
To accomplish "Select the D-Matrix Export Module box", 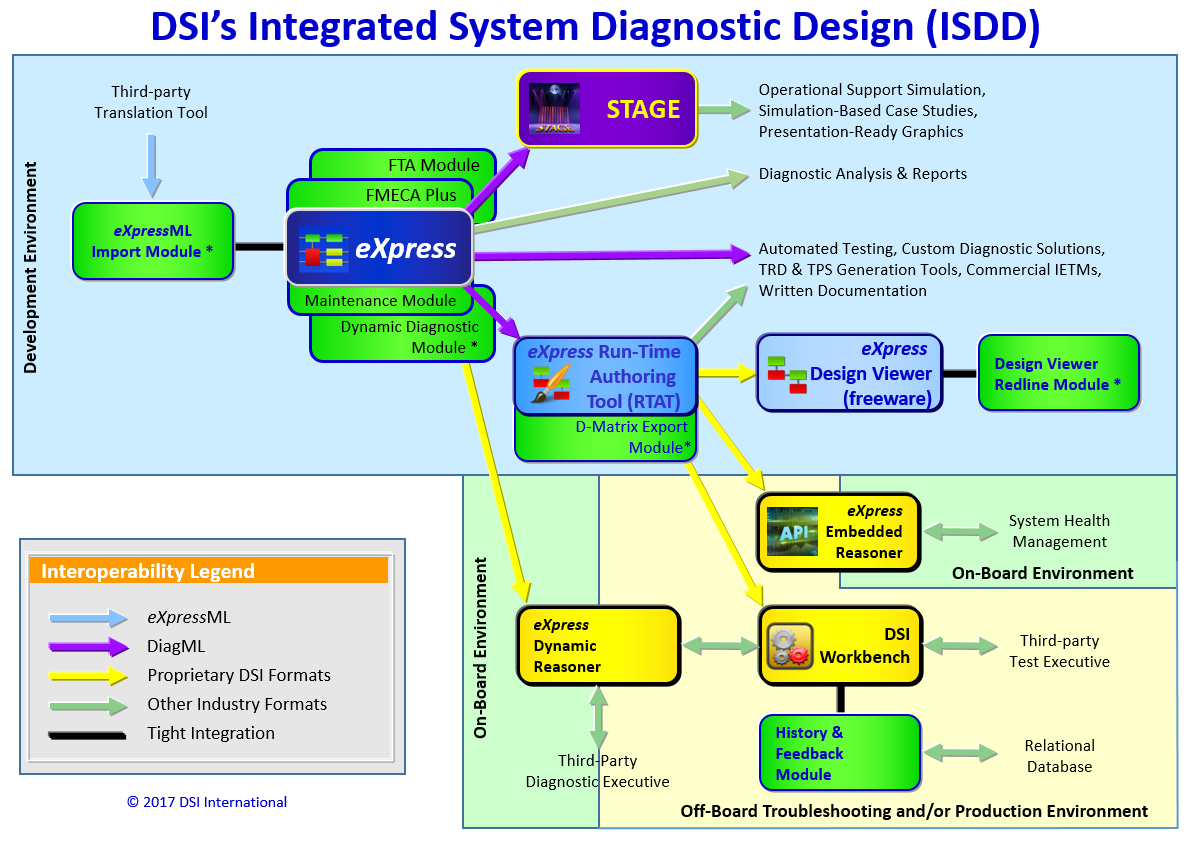I will pyautogui.click(x=606, y=437).
